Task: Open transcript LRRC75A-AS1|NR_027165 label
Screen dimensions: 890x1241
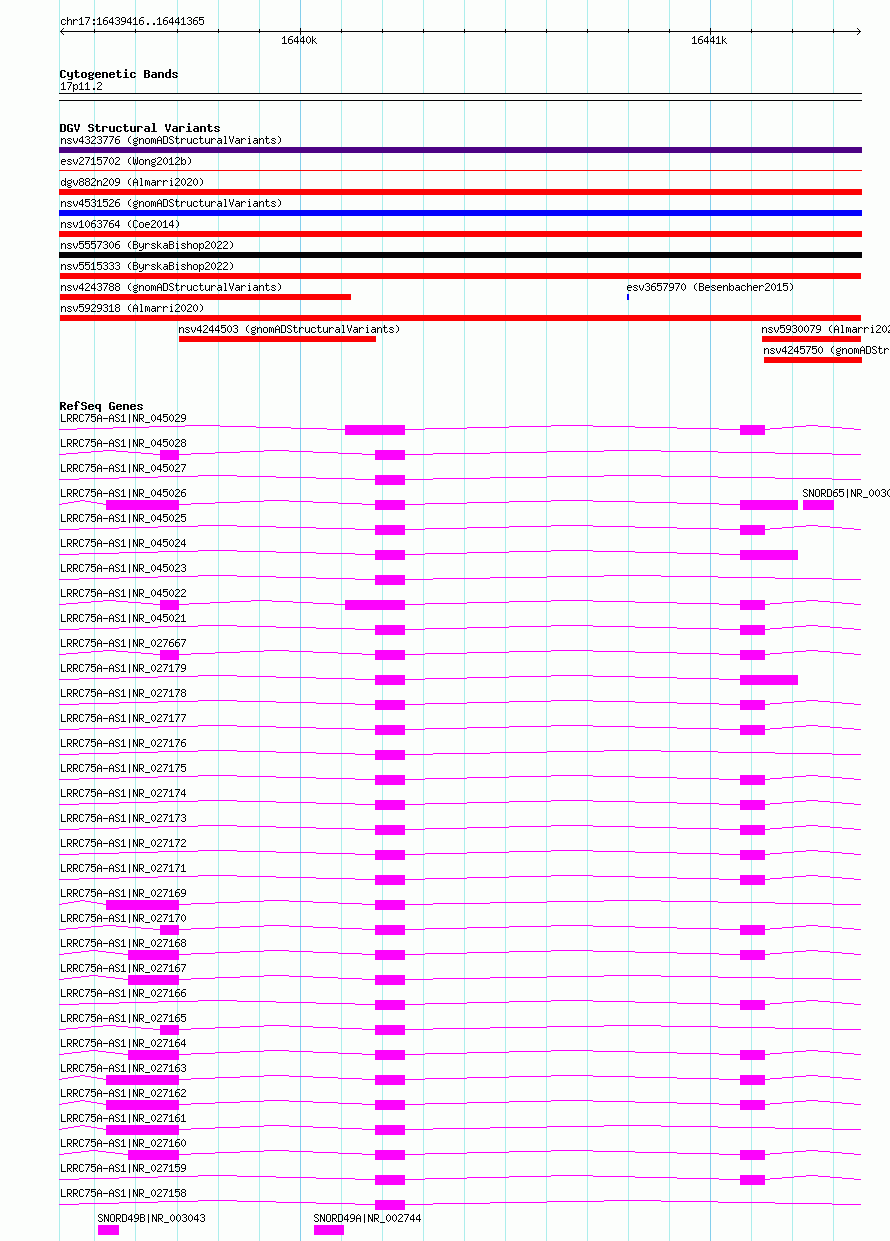Action: 123,1018
